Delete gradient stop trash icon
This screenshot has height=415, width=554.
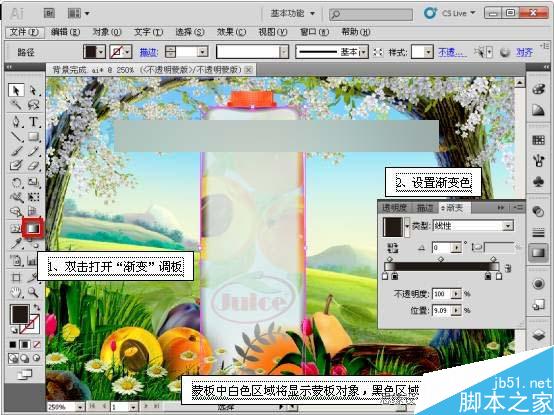click(508, 268)
